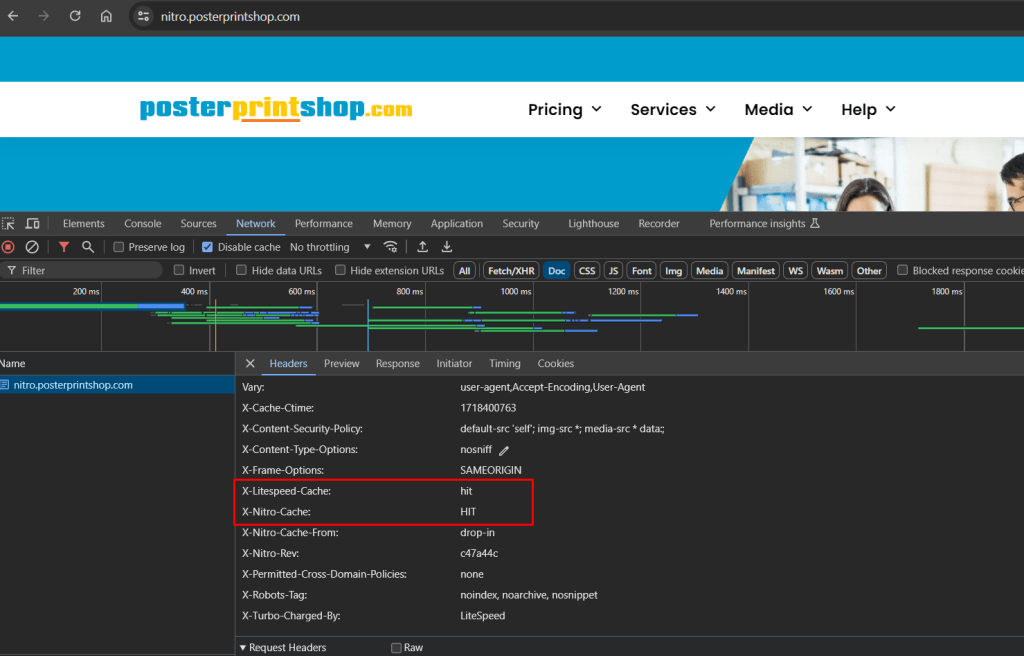This screenshot has width=1024, height=656.
Task: Enable the Preserve log checkbox
Action: click(x=119, y=247)
